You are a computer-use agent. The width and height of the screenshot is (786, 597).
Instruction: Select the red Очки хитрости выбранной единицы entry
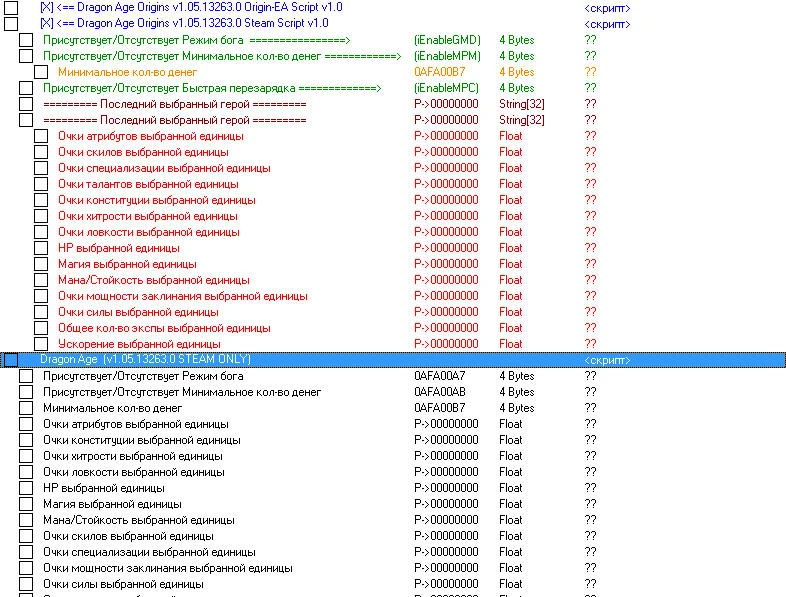(148, 217)
